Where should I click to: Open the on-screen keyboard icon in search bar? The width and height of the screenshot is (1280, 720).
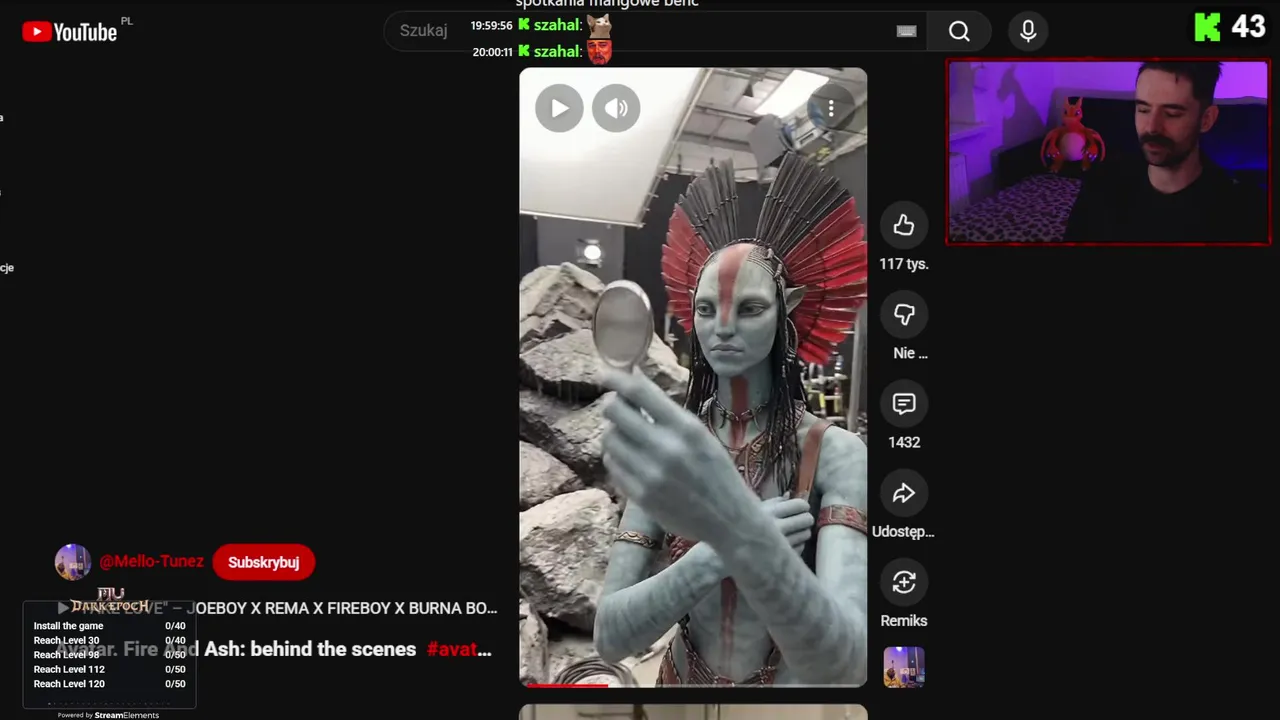[906, 31]
